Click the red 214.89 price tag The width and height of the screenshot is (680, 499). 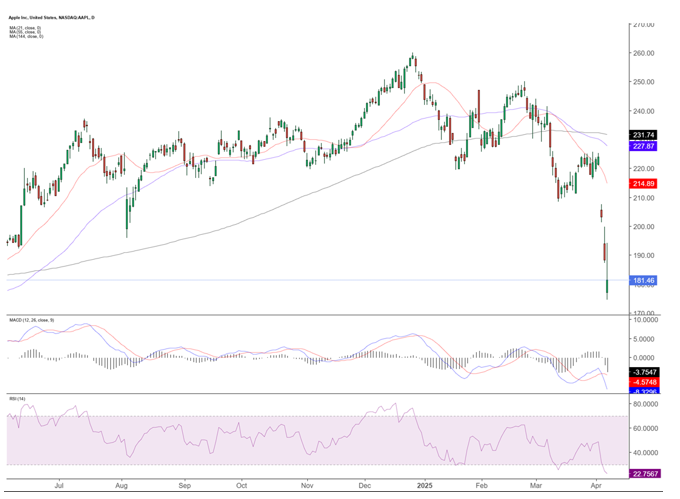click(643, 184)
